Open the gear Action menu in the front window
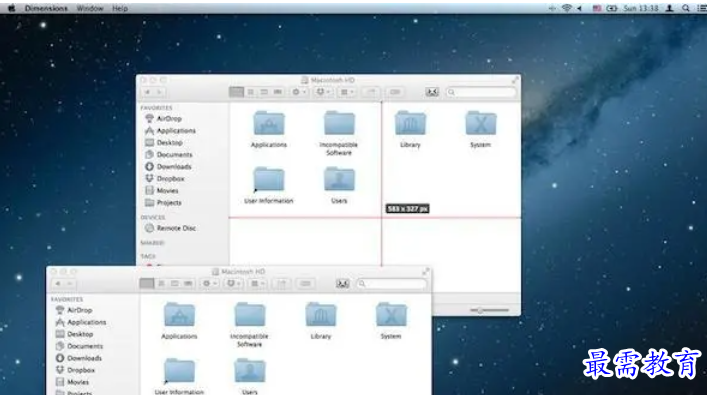This screenshot has height=395, width=707. (x=210, y=284)
